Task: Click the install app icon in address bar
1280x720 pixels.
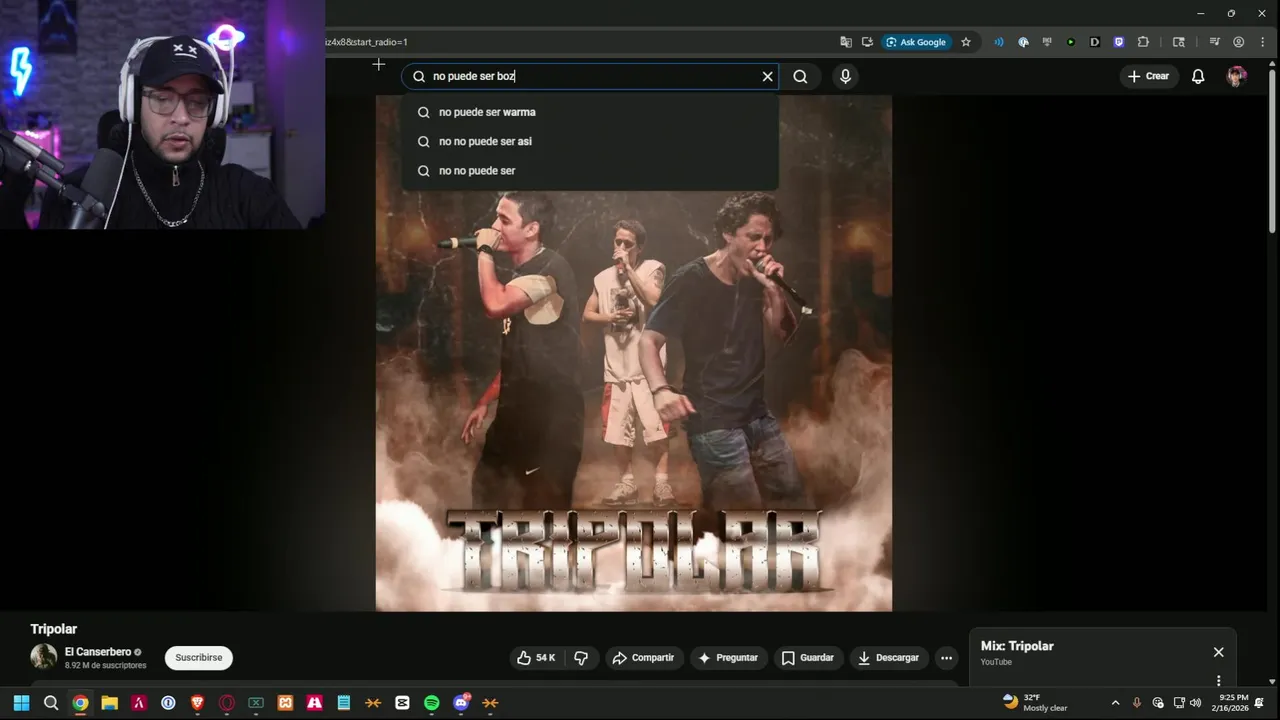Action: 867,42
